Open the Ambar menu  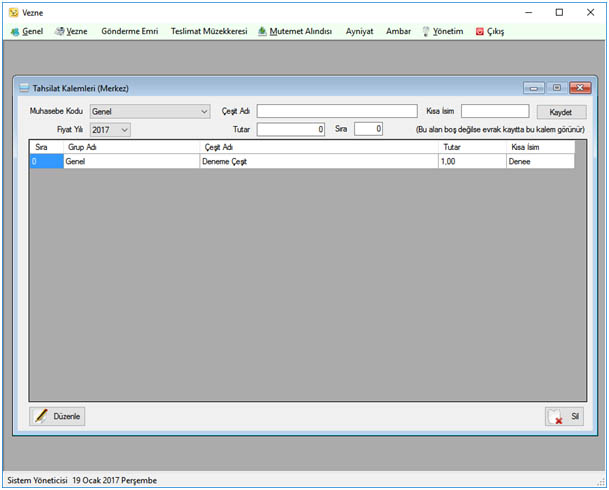click(398, 31)
